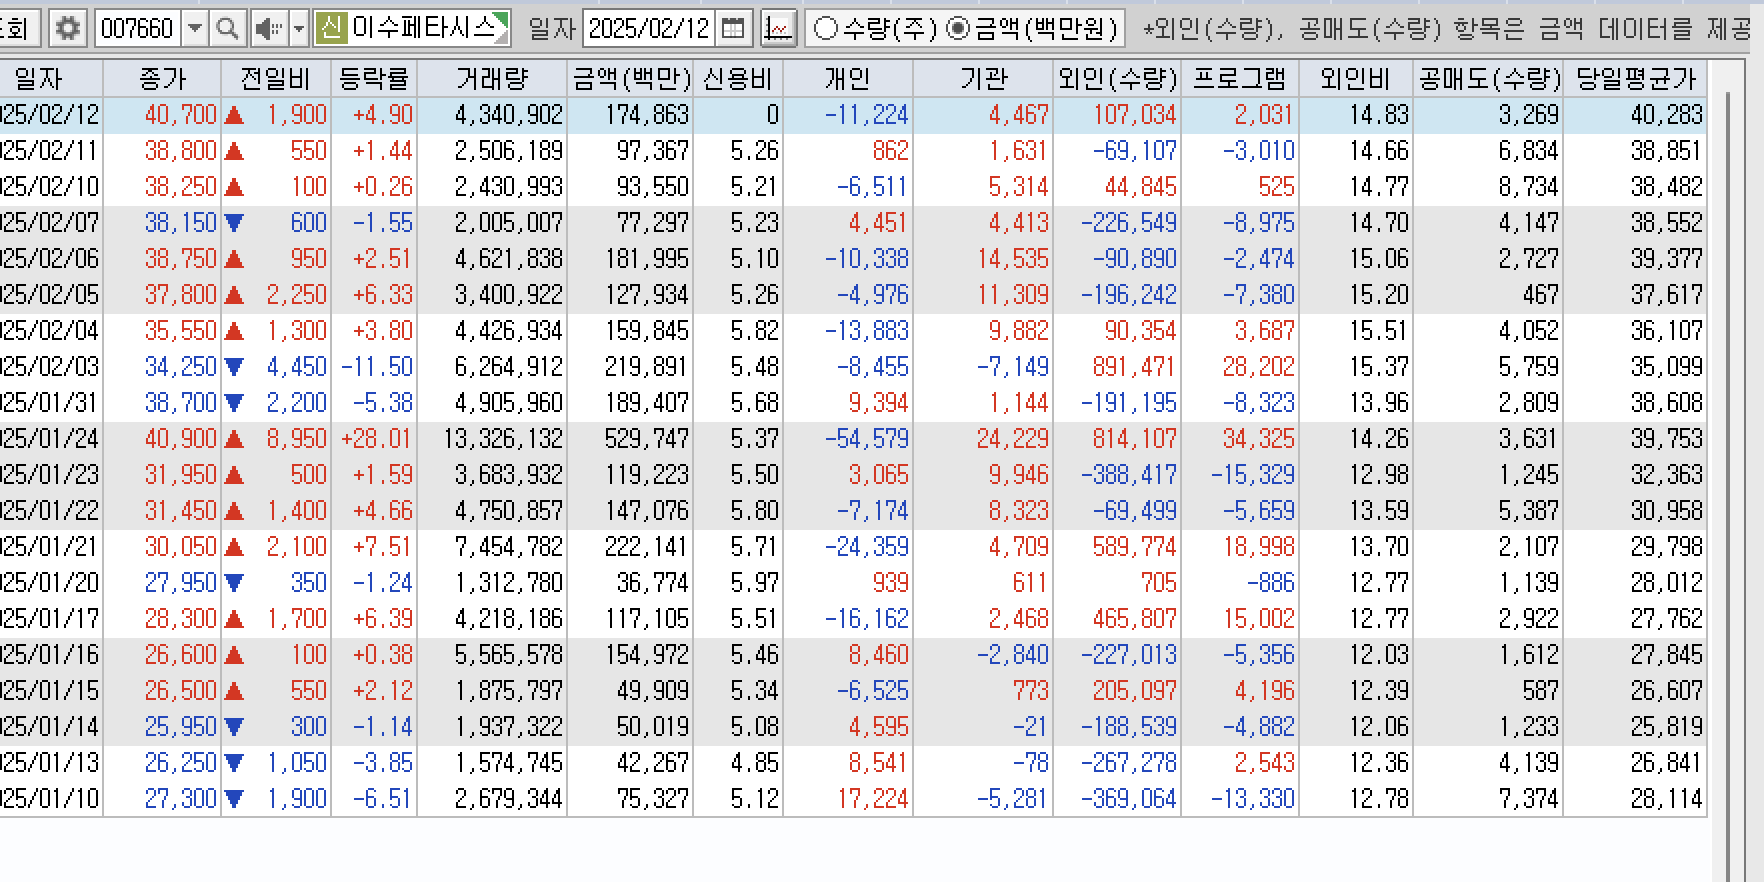Click the 개인 column header
This screenshot has width=1764, height=882.
coord(848,78)
